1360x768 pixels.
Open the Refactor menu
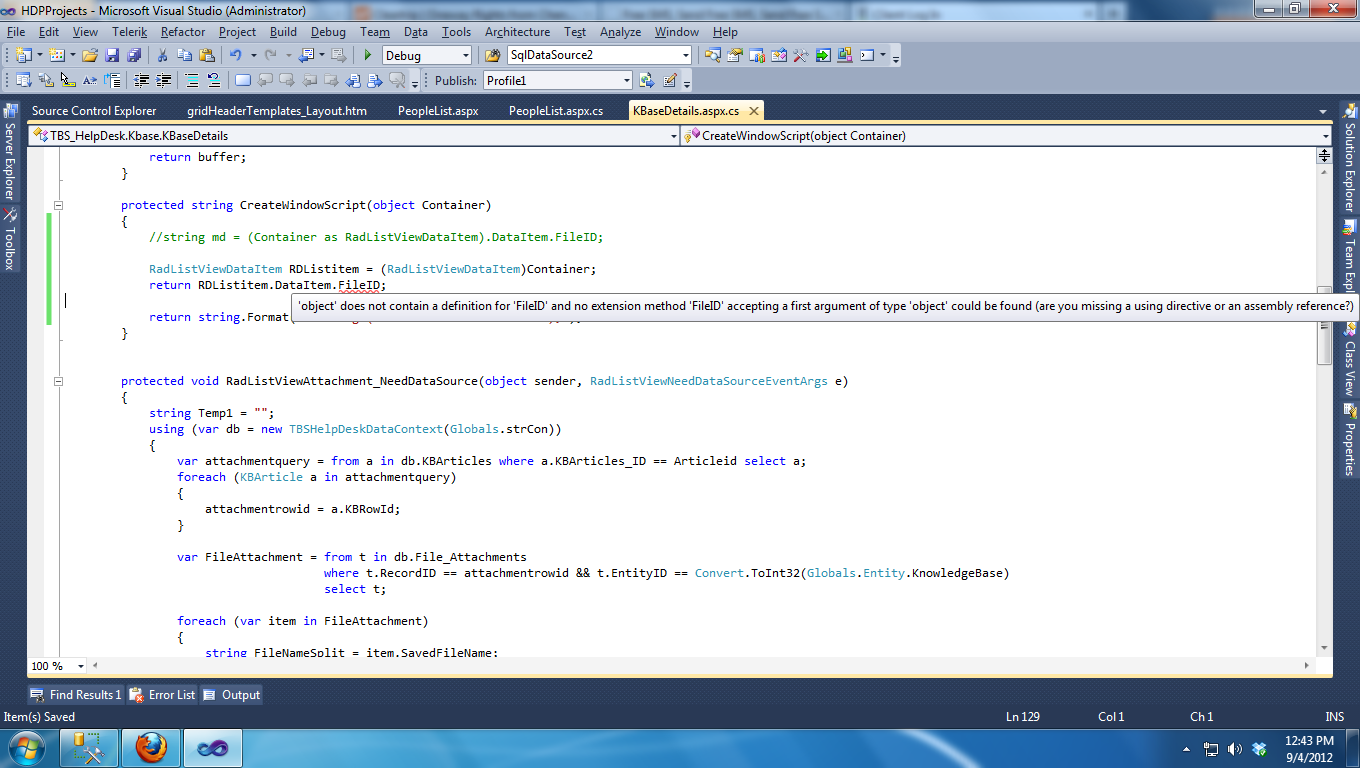click(182, 32)
